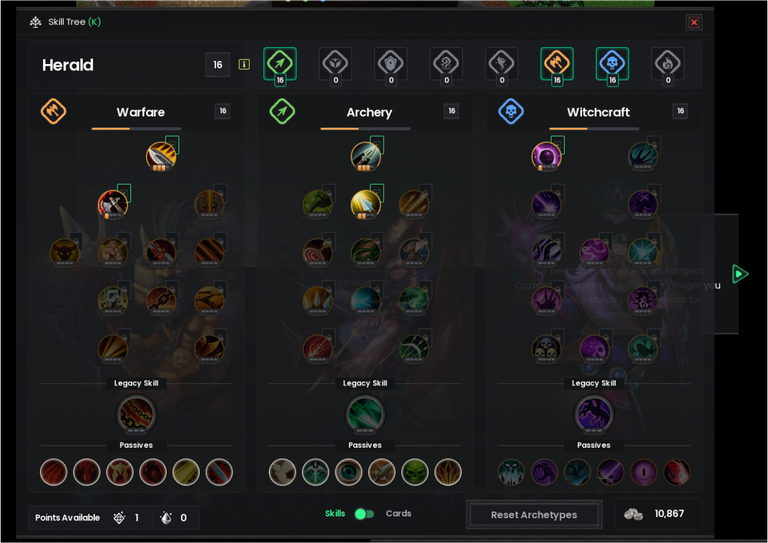Select the Archery column heading

(x=369, y=113)
